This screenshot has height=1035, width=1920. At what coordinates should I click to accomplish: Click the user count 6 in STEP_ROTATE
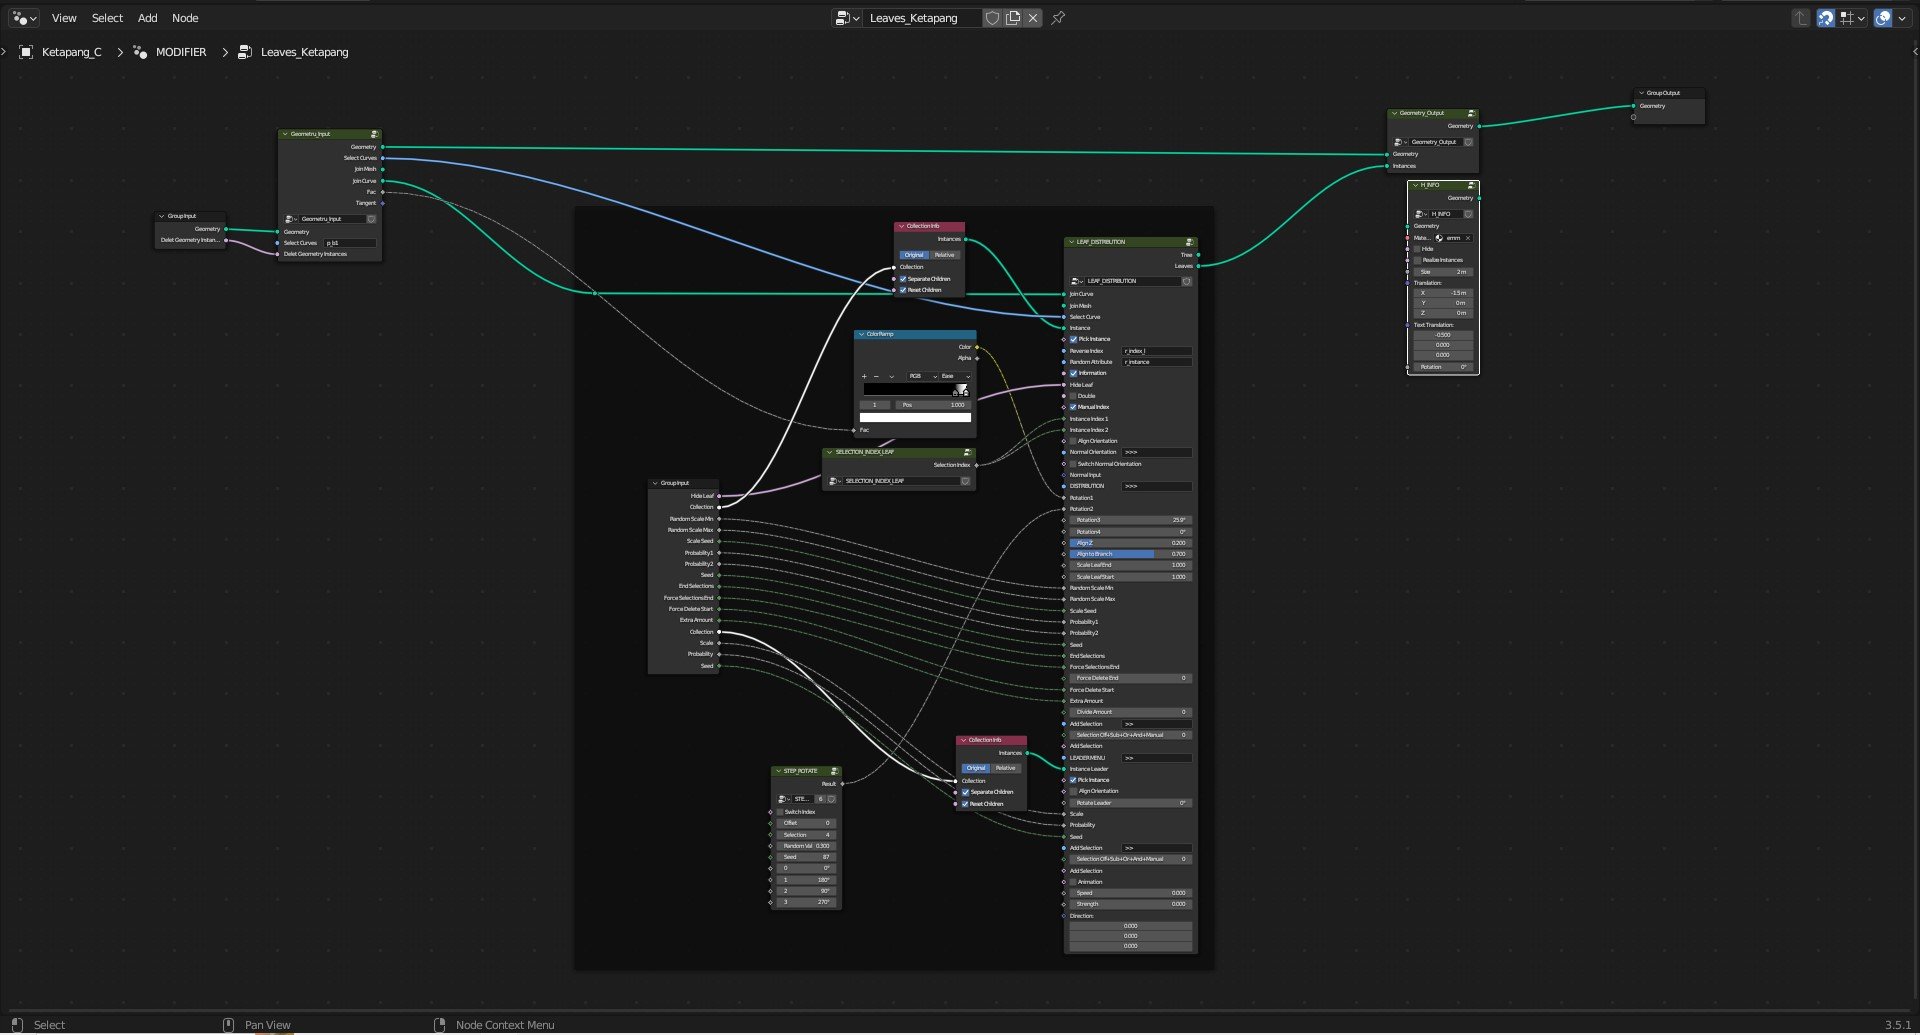[x=821, y=799]
